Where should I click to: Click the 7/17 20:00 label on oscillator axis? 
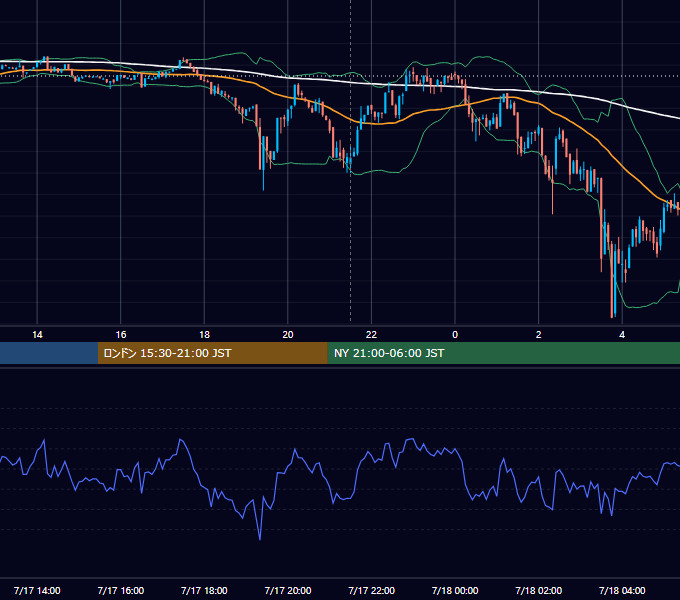click(x=288, y=590)
